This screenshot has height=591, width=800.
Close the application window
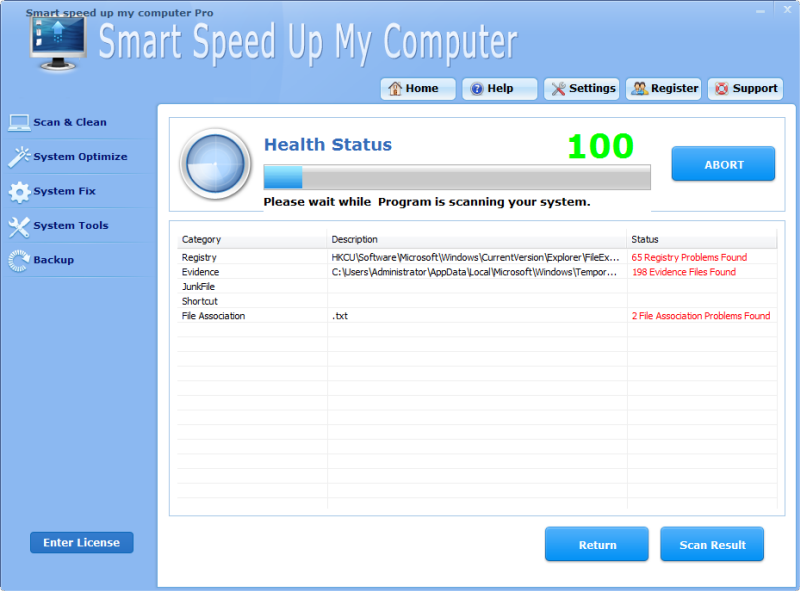(x=787, y=10)
